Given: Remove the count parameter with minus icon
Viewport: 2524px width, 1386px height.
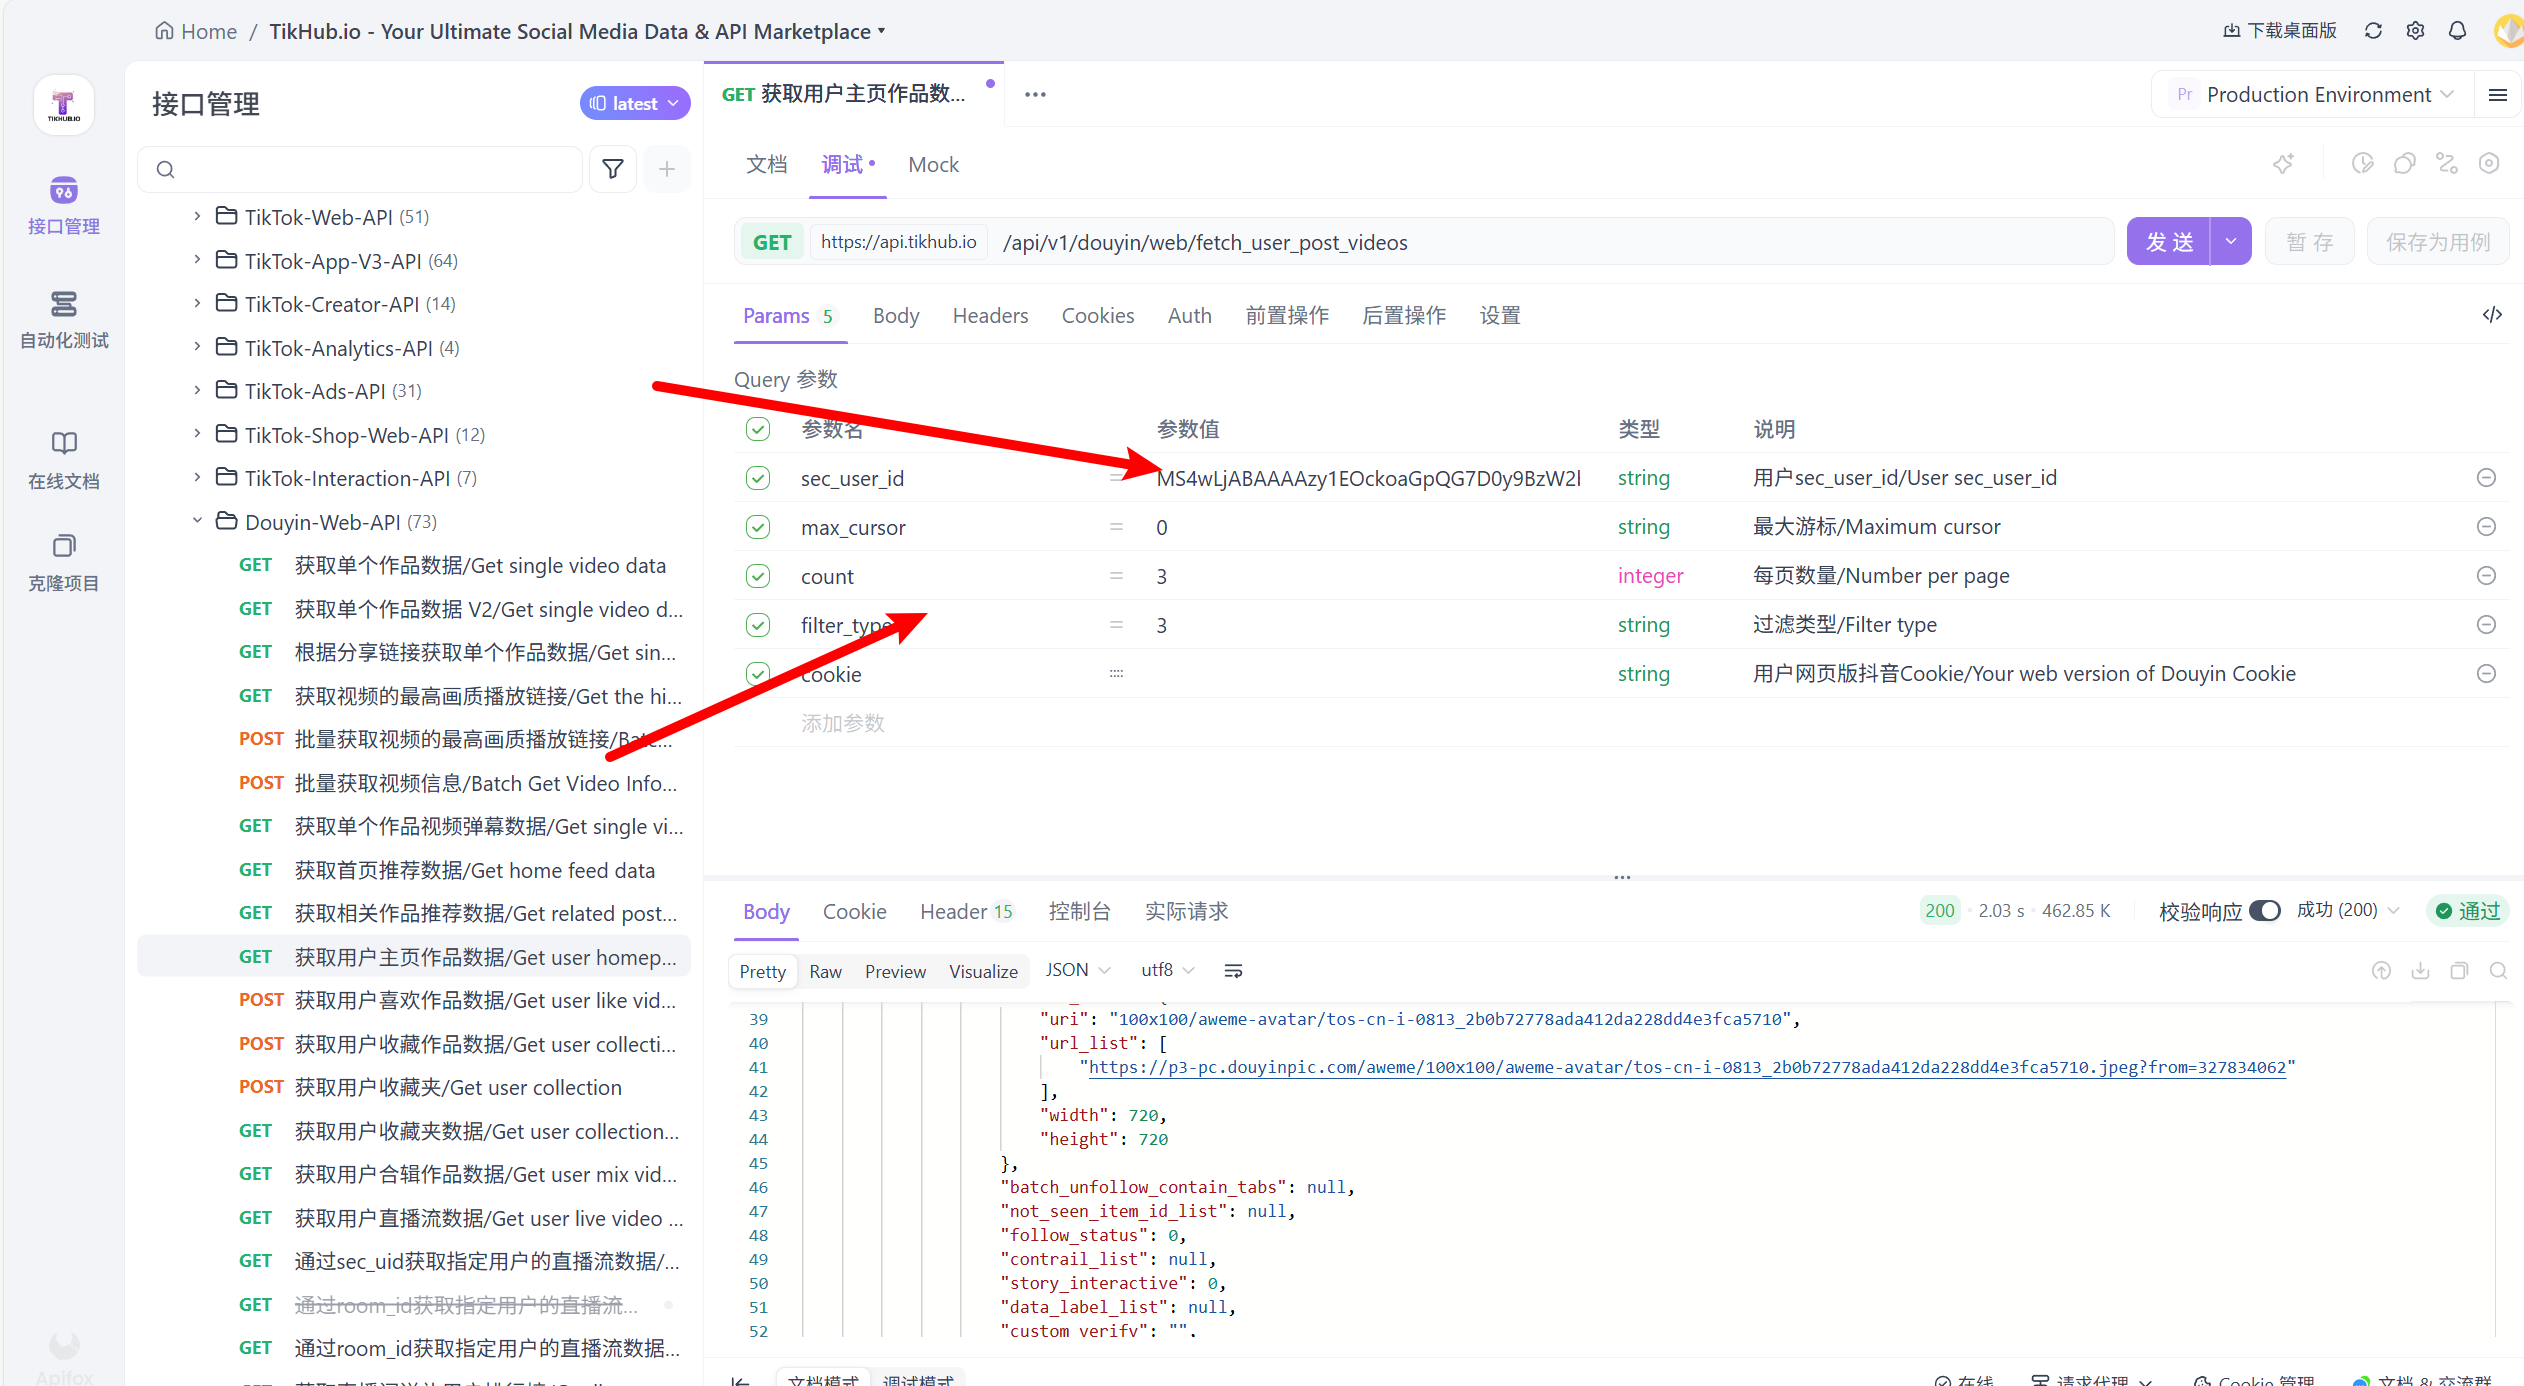Looking at the screenshot, I should click(2486, 576).
